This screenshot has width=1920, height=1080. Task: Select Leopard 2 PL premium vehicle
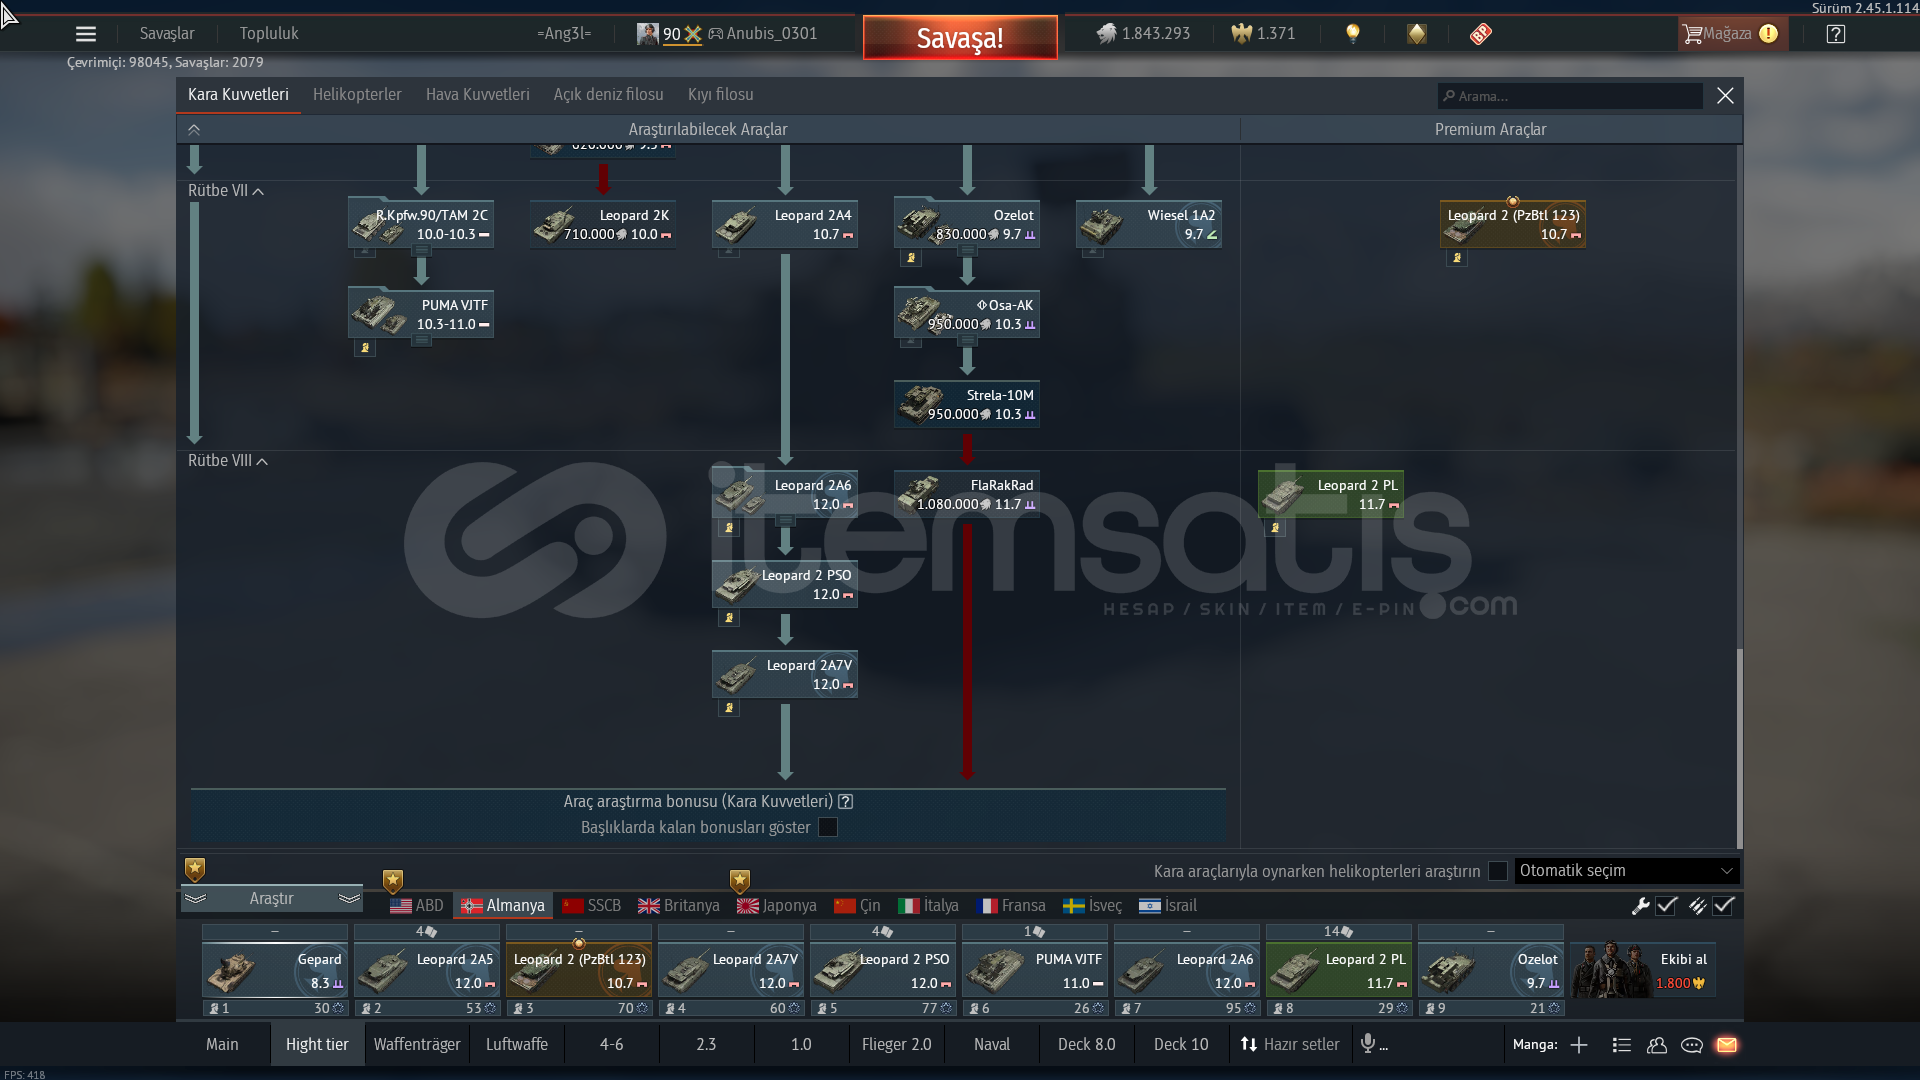(1331, 494)
